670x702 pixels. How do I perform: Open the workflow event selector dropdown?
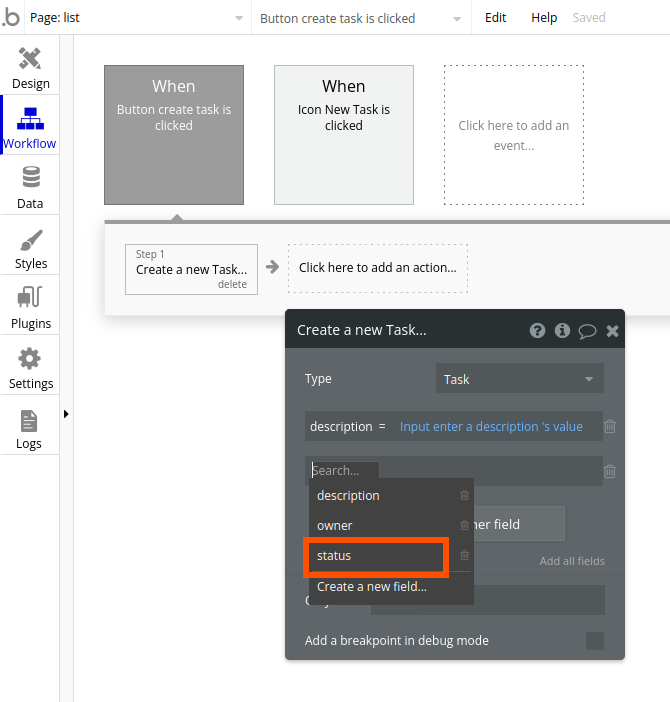(x=361, y=18)
